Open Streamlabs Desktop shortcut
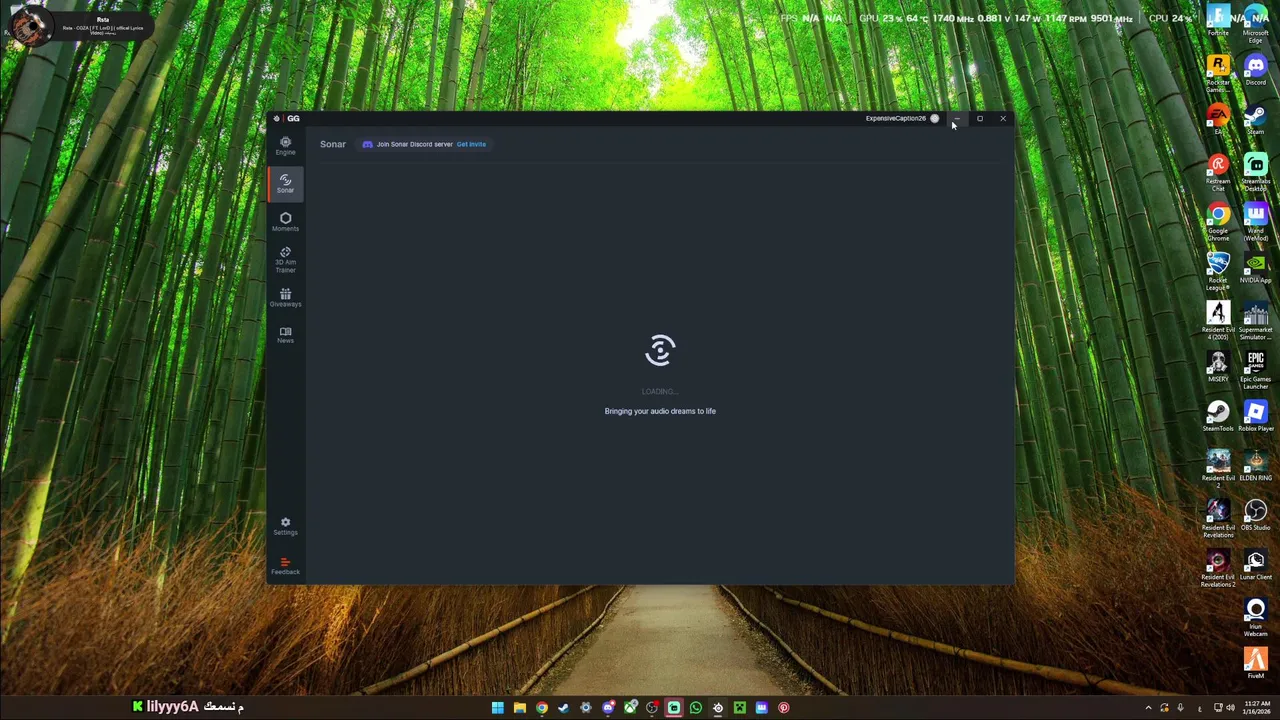Screen dimensions: 1280x720 tap(1255, 172)
